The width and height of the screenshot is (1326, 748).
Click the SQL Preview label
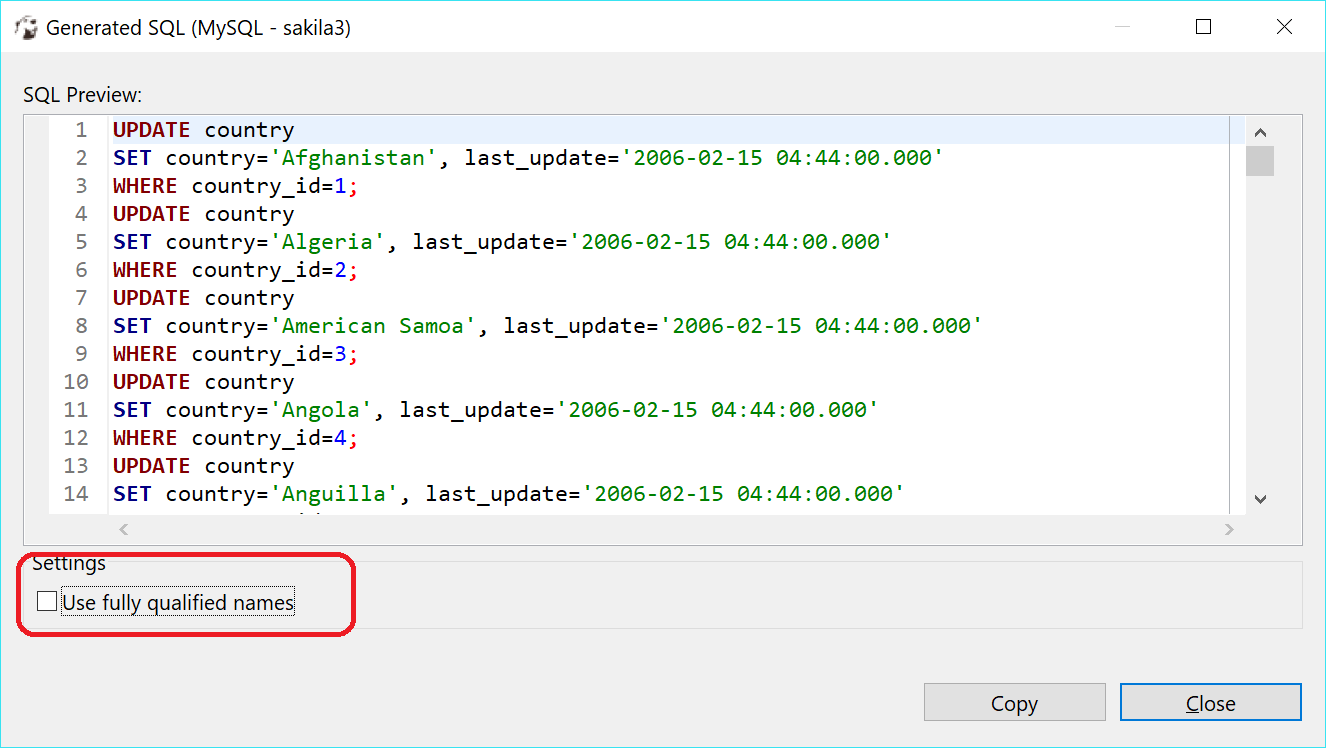click(x=65, y=94)
